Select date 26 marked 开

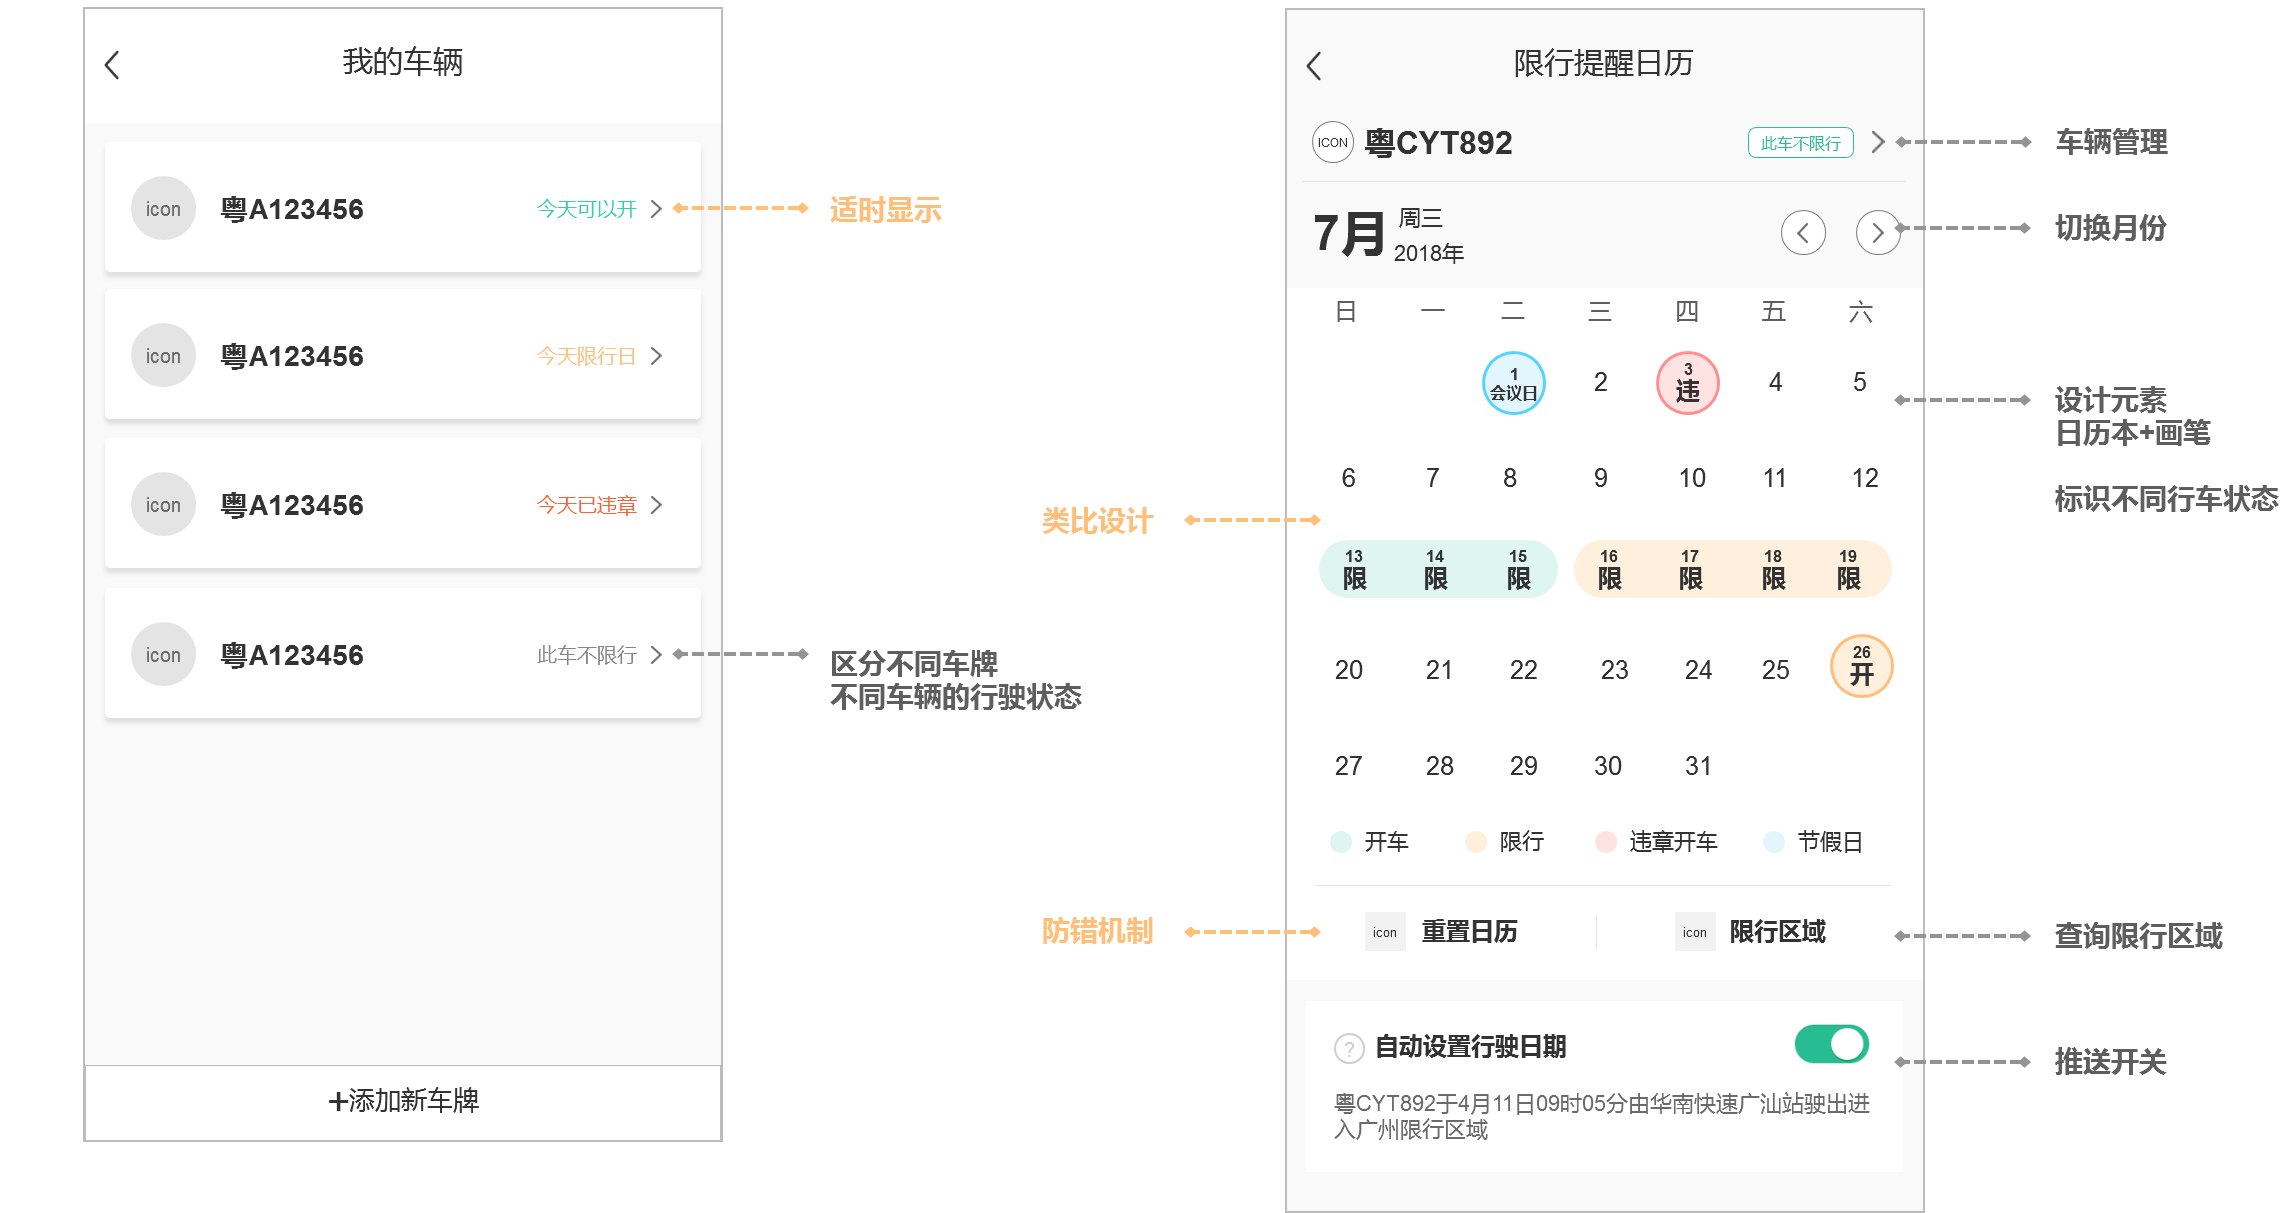(1861, 666)
